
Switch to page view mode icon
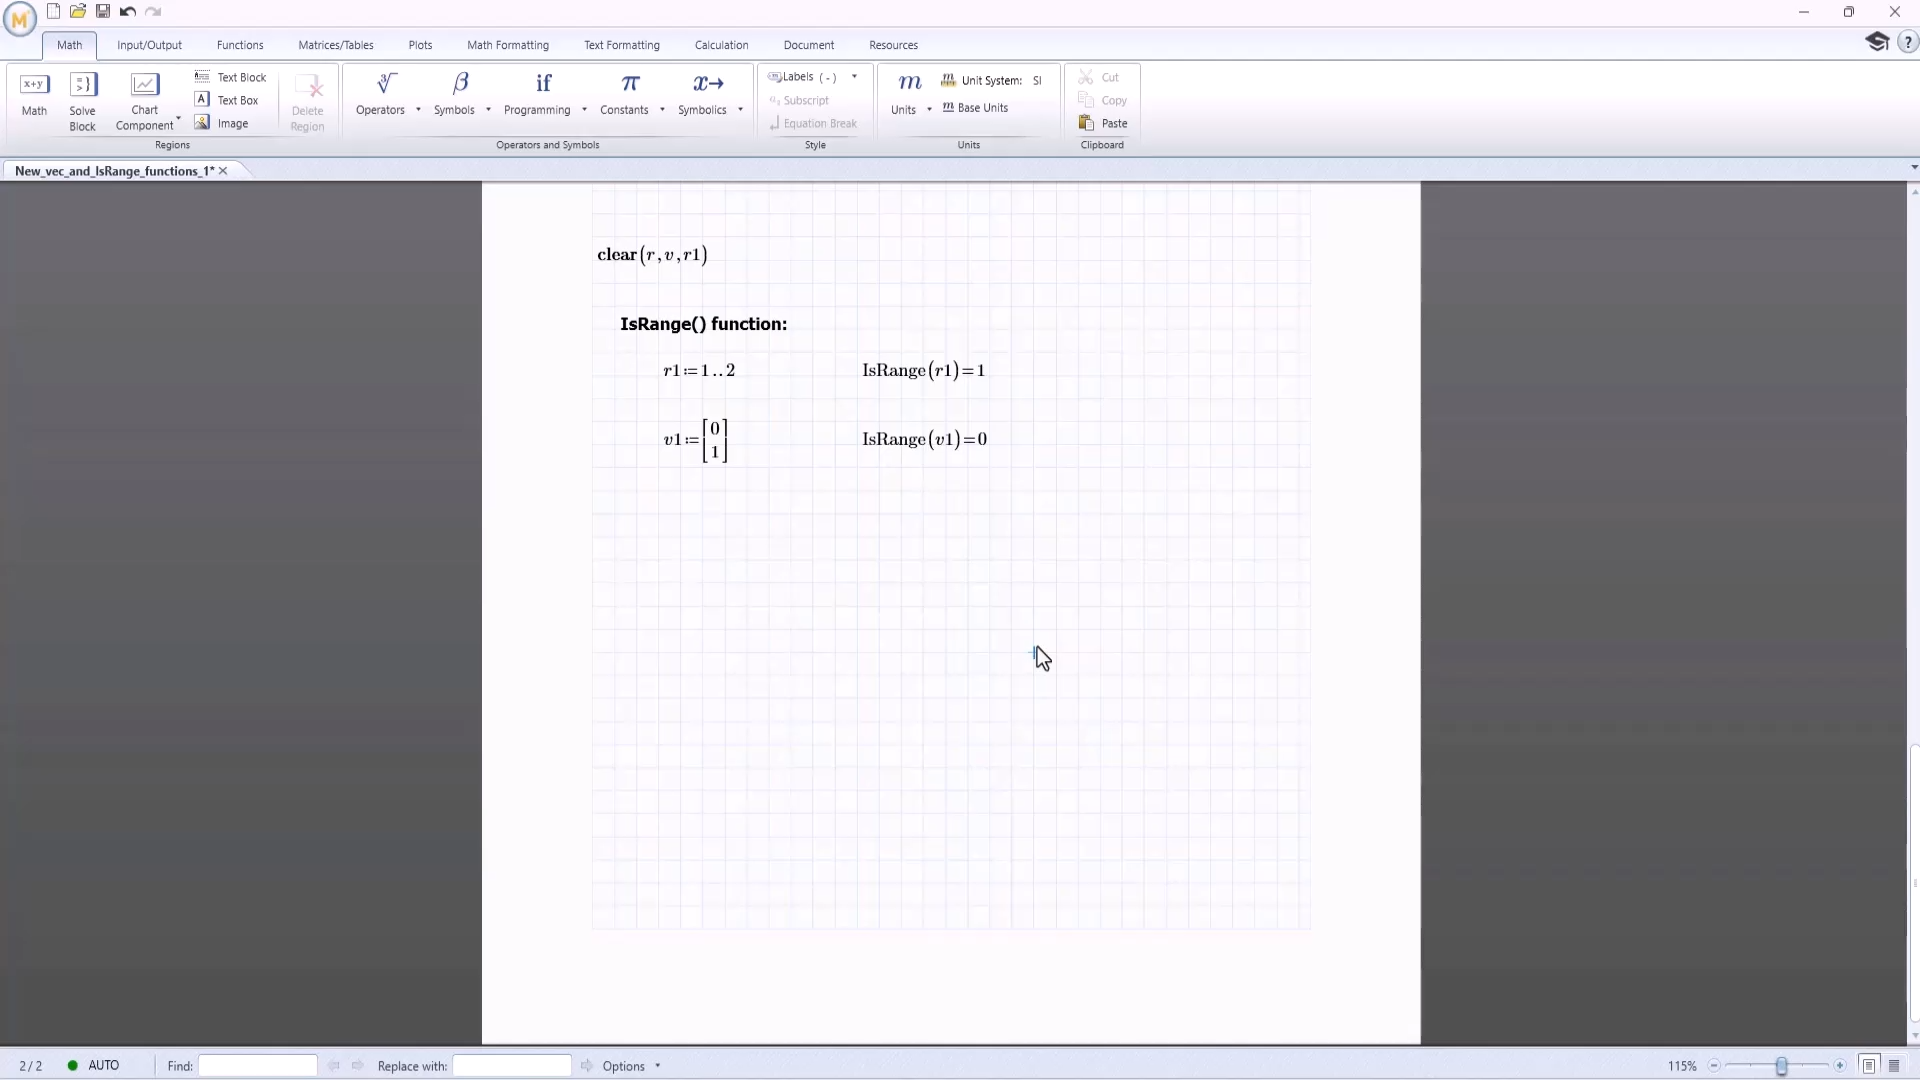tap(1869, 1066)
